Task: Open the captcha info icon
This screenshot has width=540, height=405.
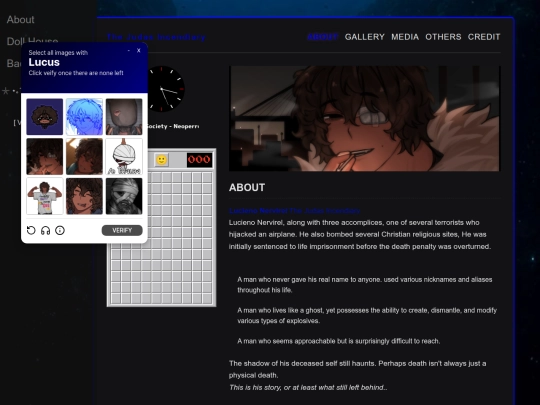Action: [x=60, y=230]
